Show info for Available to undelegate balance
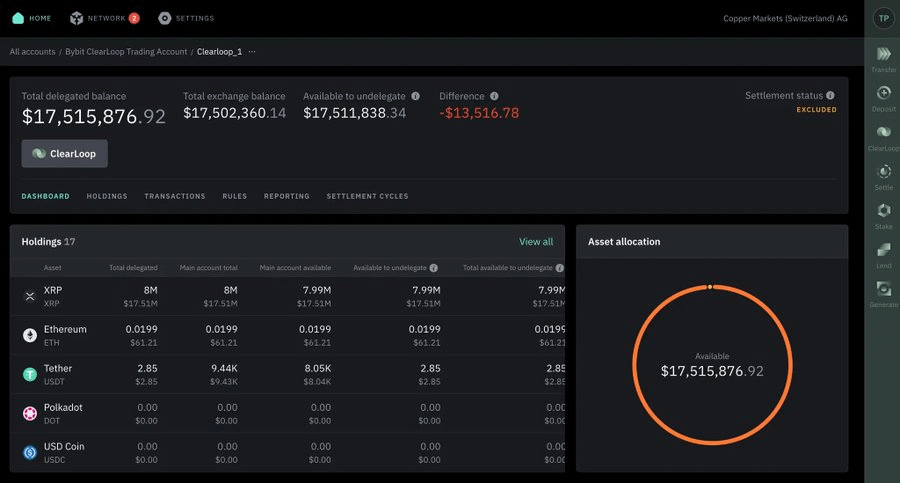 (x=415, y=96)
